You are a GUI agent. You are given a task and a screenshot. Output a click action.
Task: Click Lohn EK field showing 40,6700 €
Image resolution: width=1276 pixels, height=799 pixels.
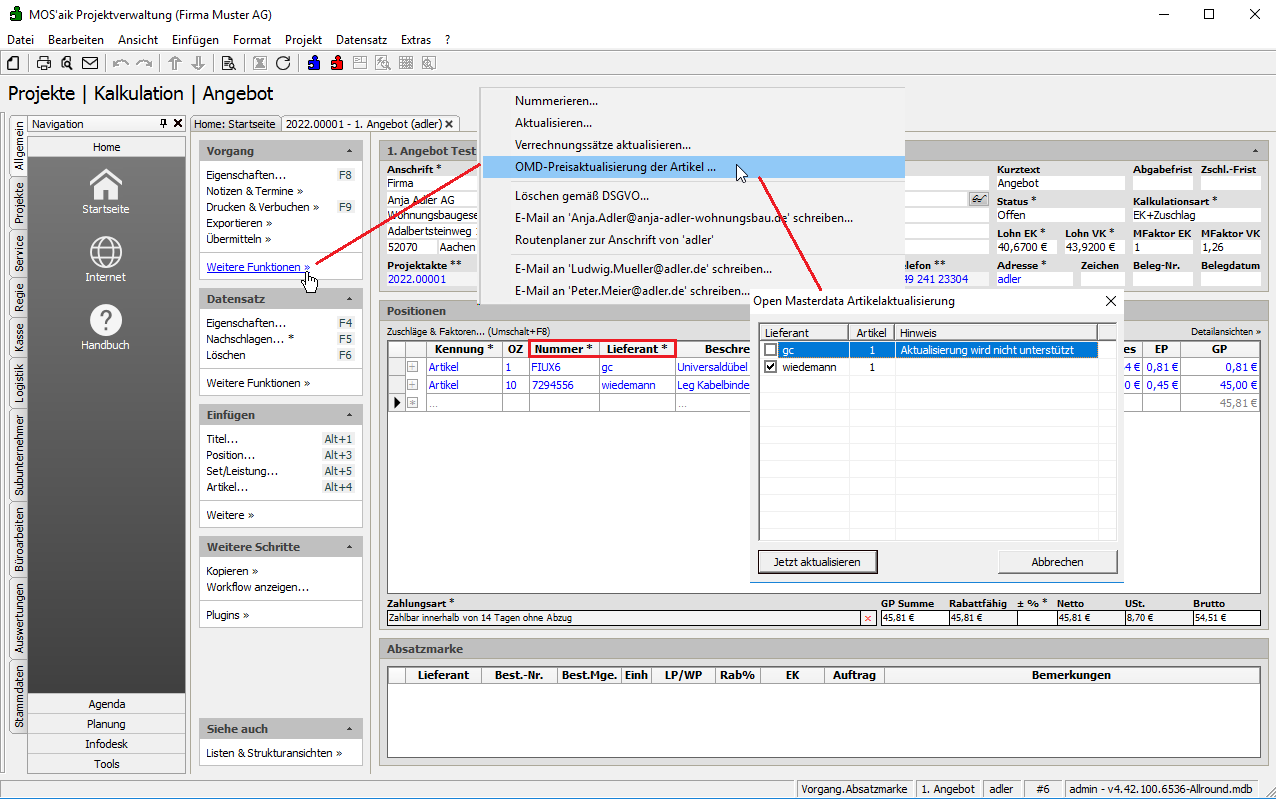click(x=1028, y=247)
